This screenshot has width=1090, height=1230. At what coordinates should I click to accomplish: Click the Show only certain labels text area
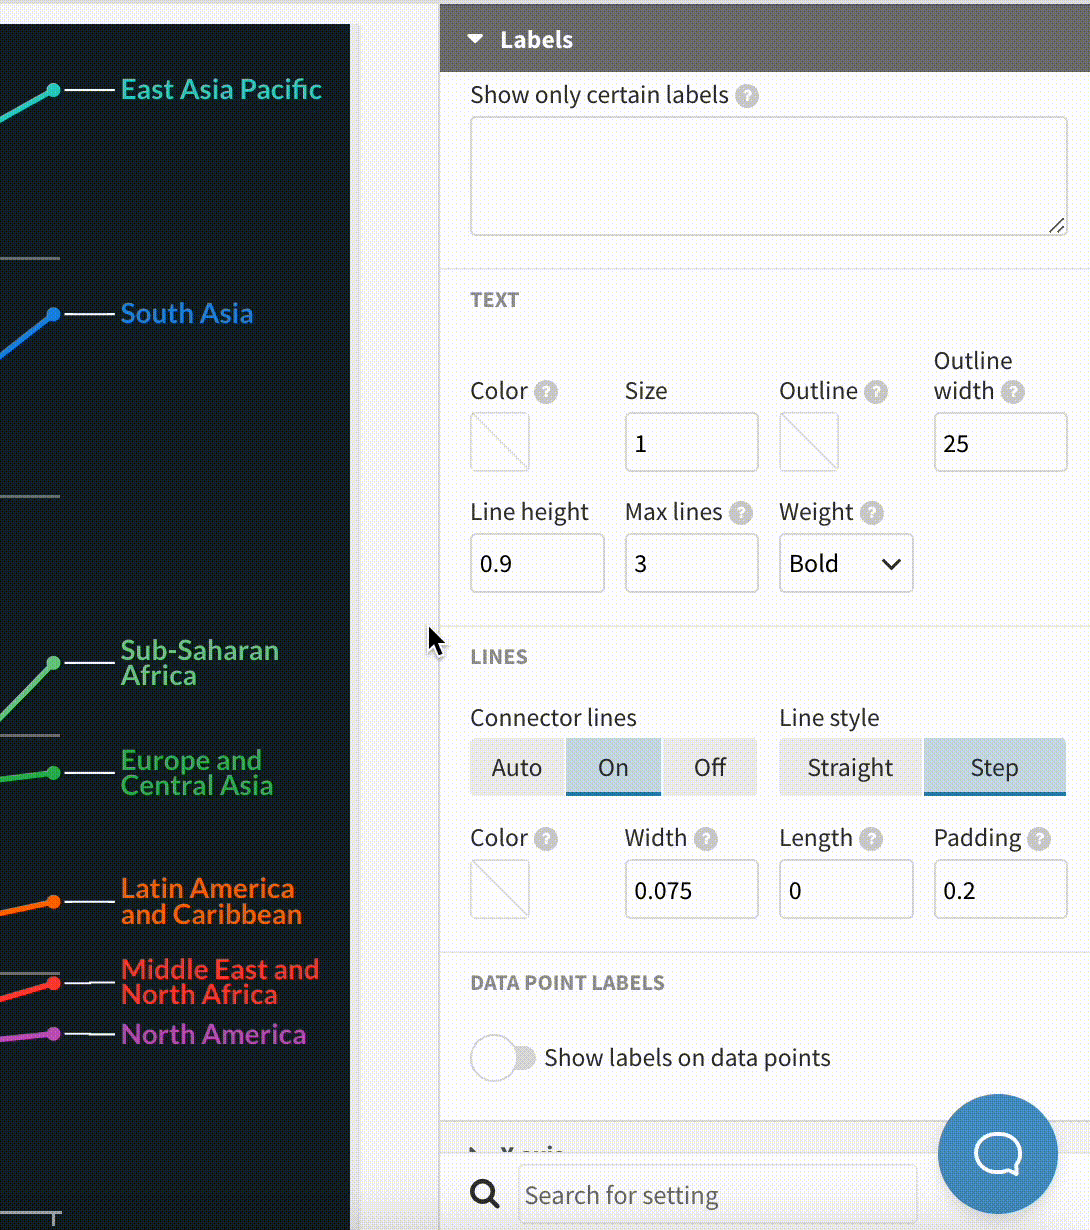pos(768,176)
